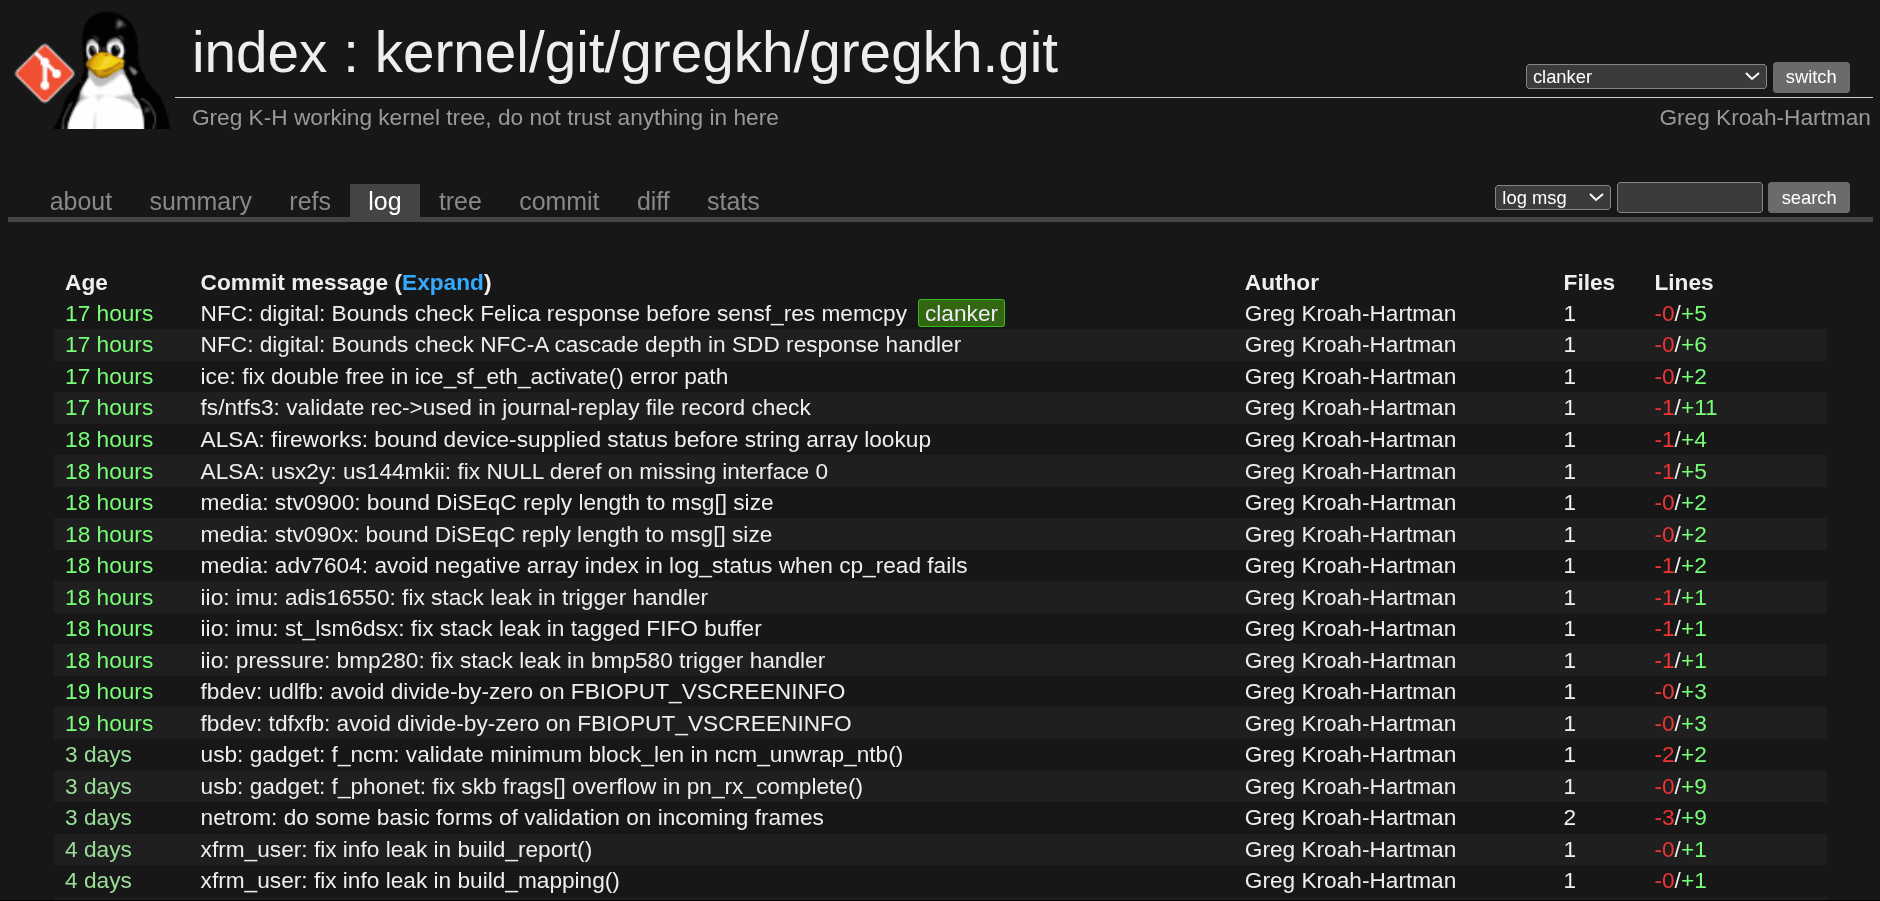Open the stats tab
This screenshot has width=1880, height=901.
coord(732,202)
